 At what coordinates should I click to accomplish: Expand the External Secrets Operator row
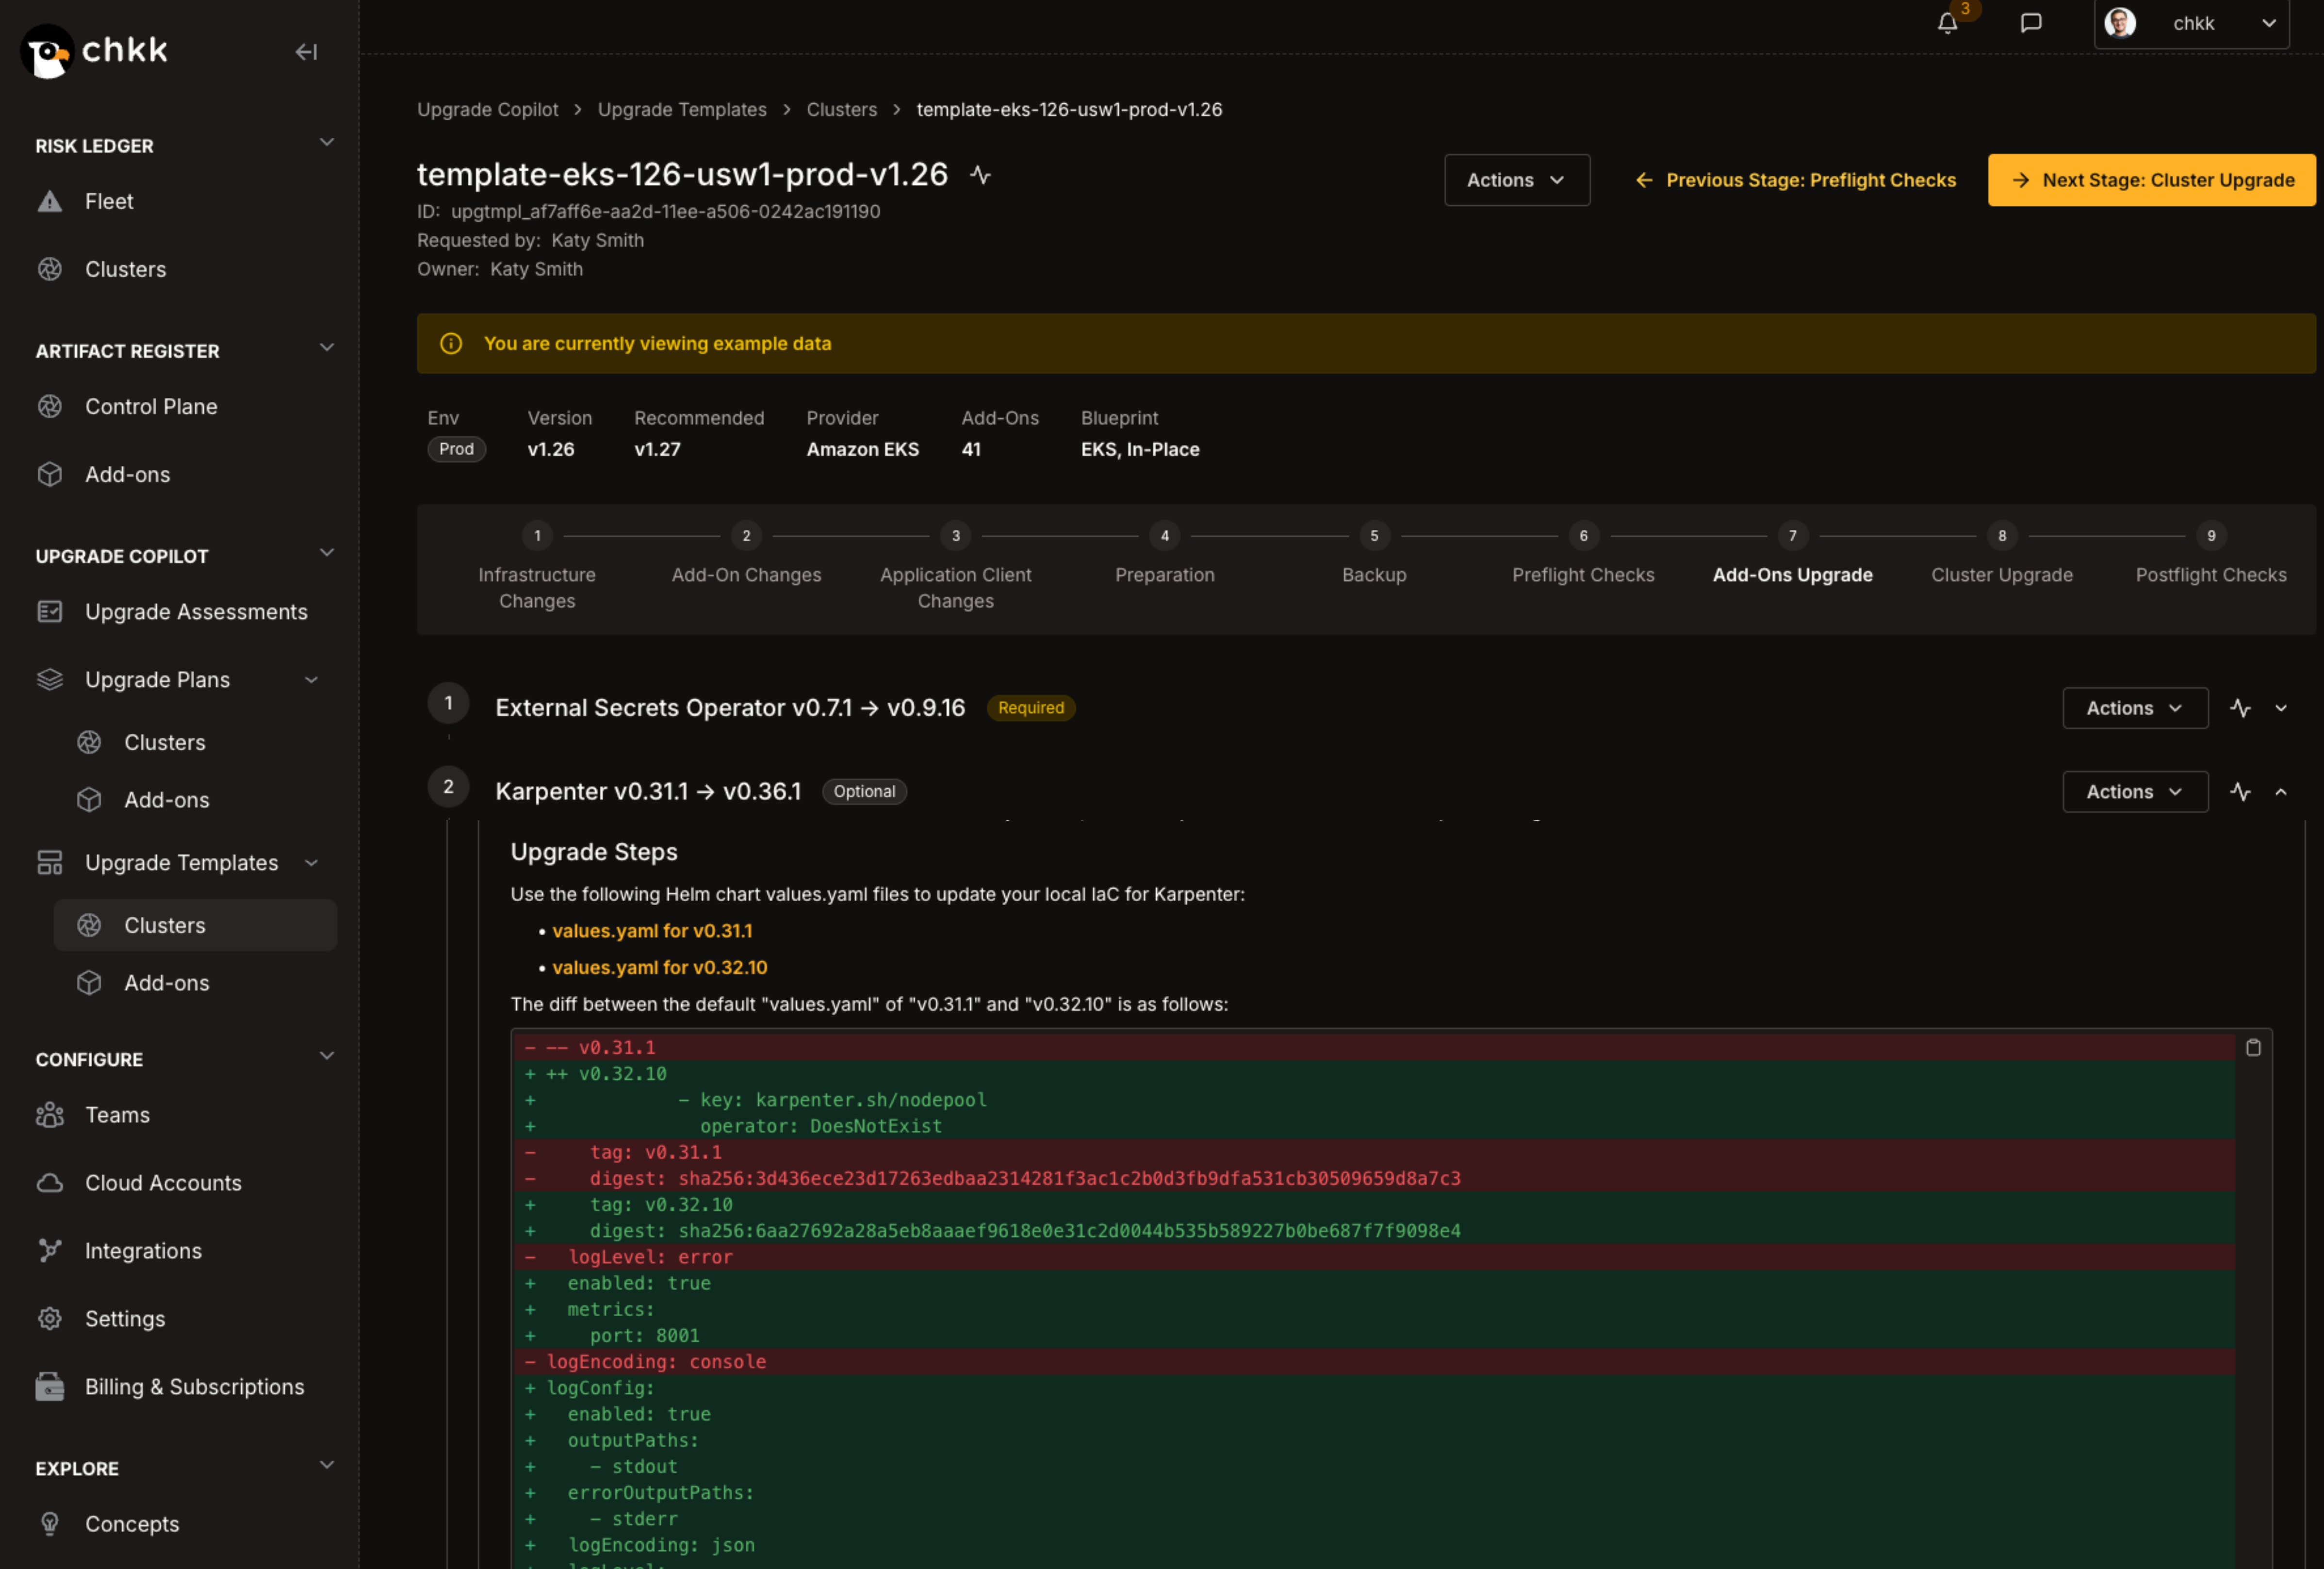[x=2281, y=708]
